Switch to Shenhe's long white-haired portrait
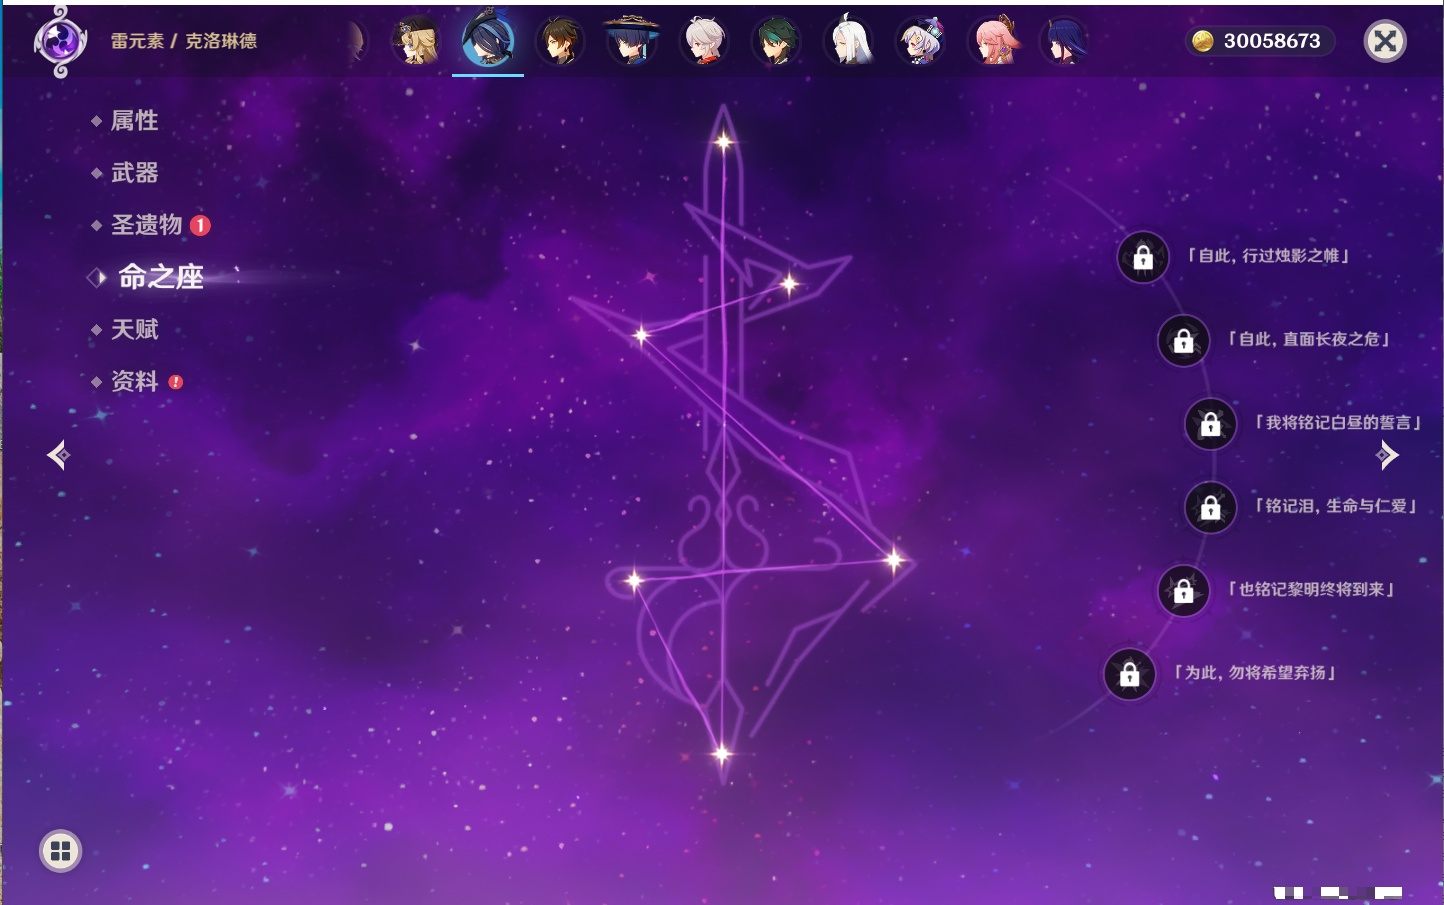Screen dimensions: 1444x905 [849, 41]
